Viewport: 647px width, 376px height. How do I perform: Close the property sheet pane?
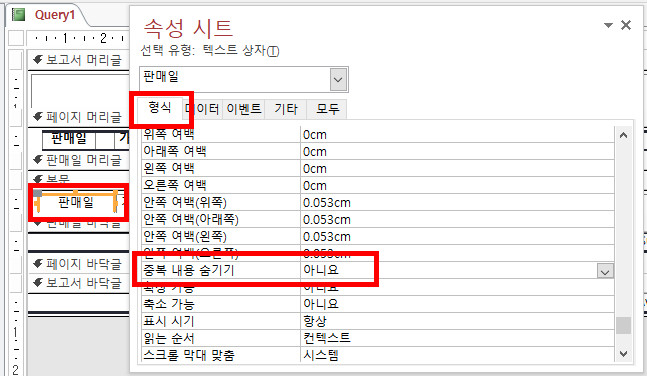click(x=626, y=25)
